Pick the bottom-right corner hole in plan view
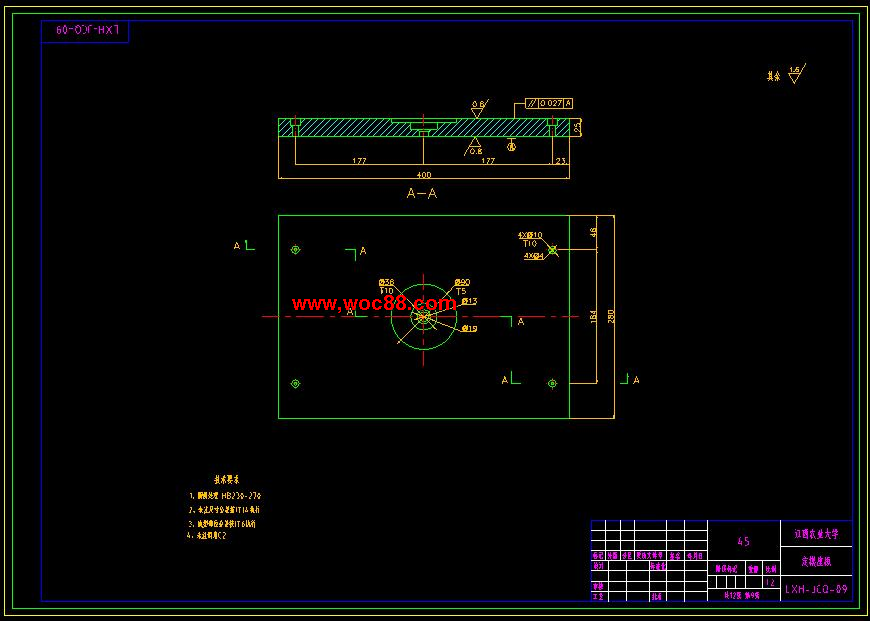The height and width of the screenshot is (621, 870). (552, 383)
